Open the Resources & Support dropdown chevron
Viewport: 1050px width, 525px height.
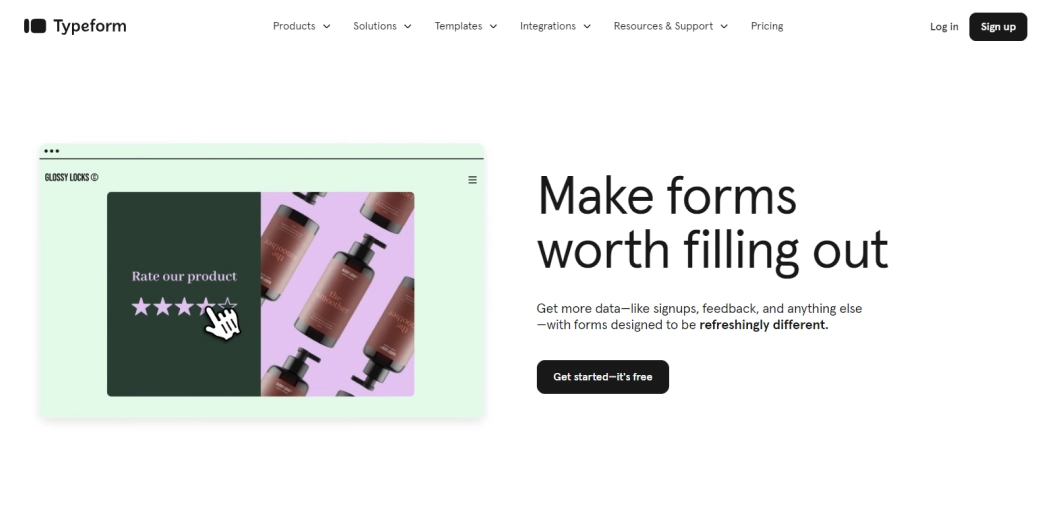click(724, 26)
